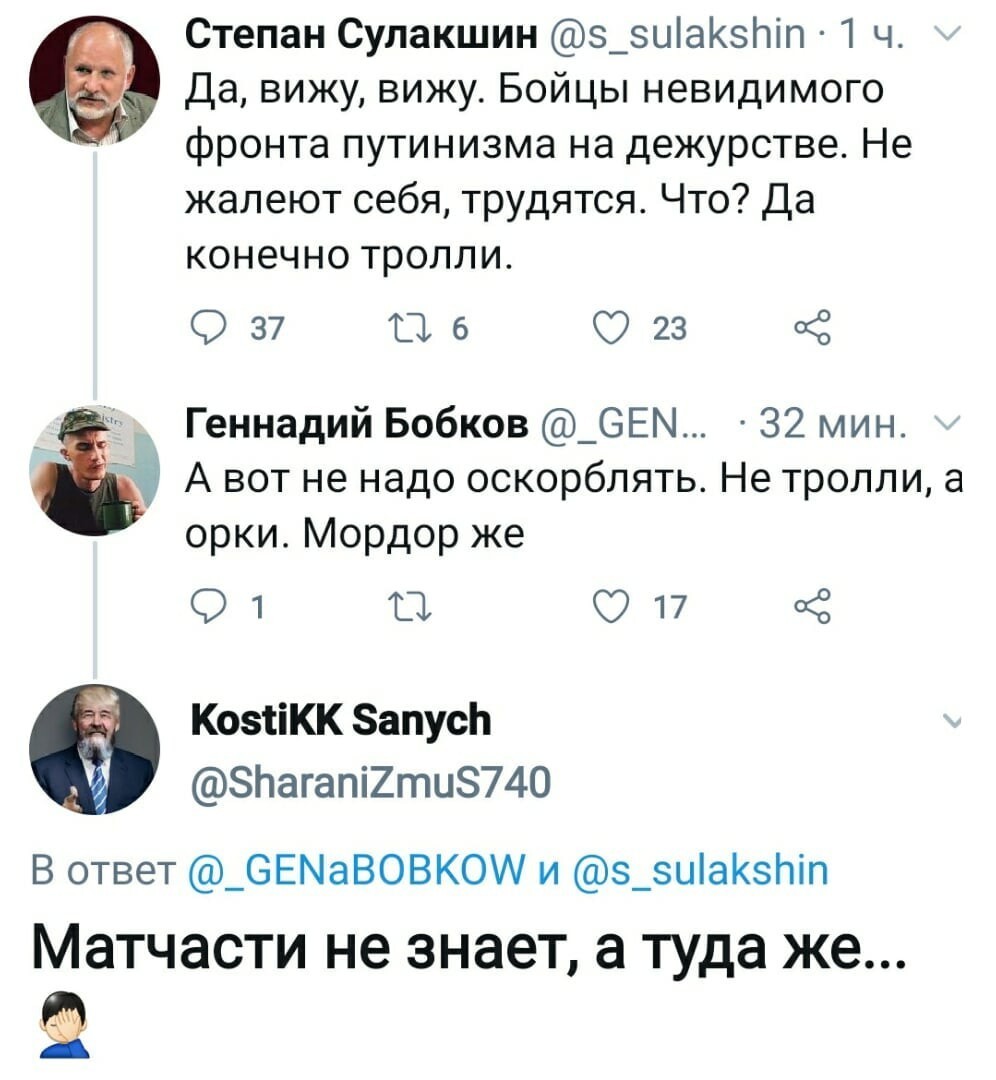Viewport: 996px width, 1080px height.
Task: Like Степан Сулакшин's tweet
Action: [611, 329]
